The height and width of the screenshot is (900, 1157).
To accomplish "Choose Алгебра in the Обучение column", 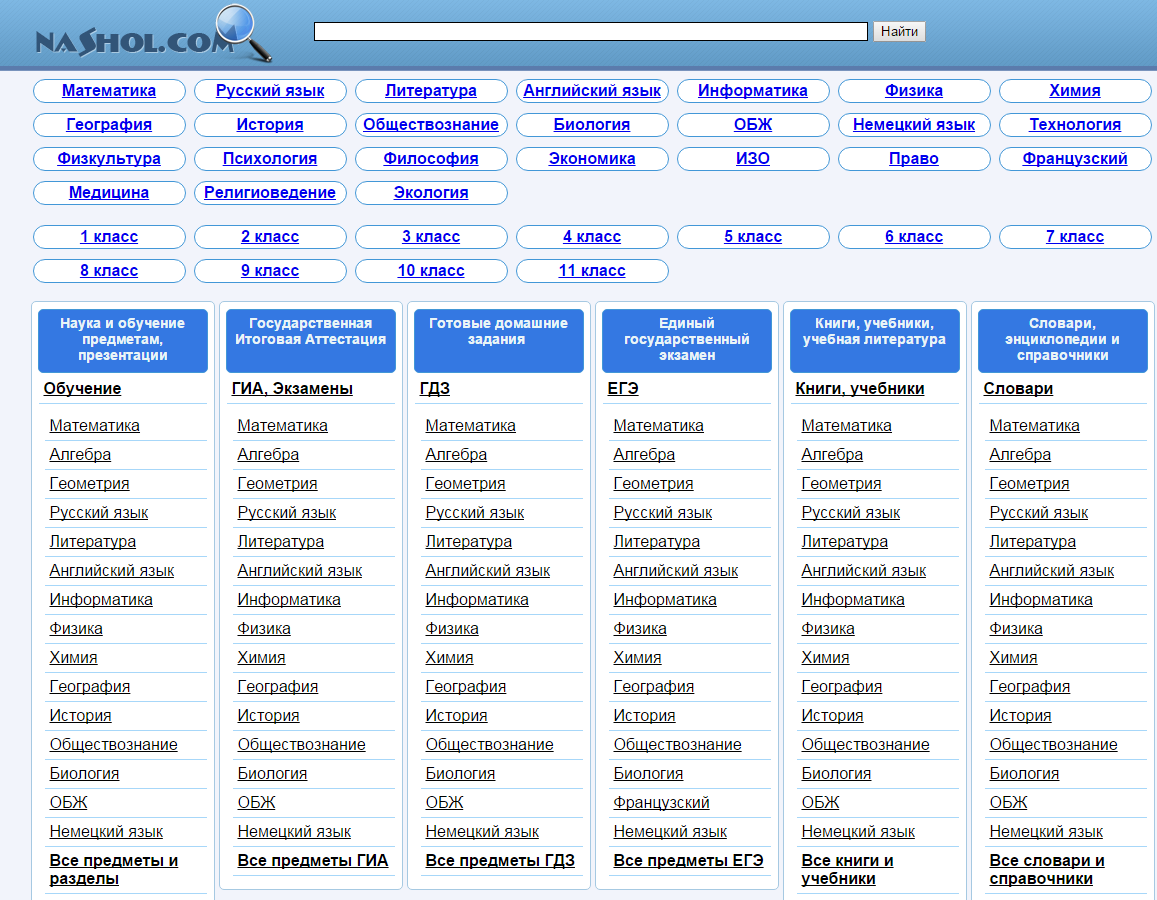I will pos(80,454).
